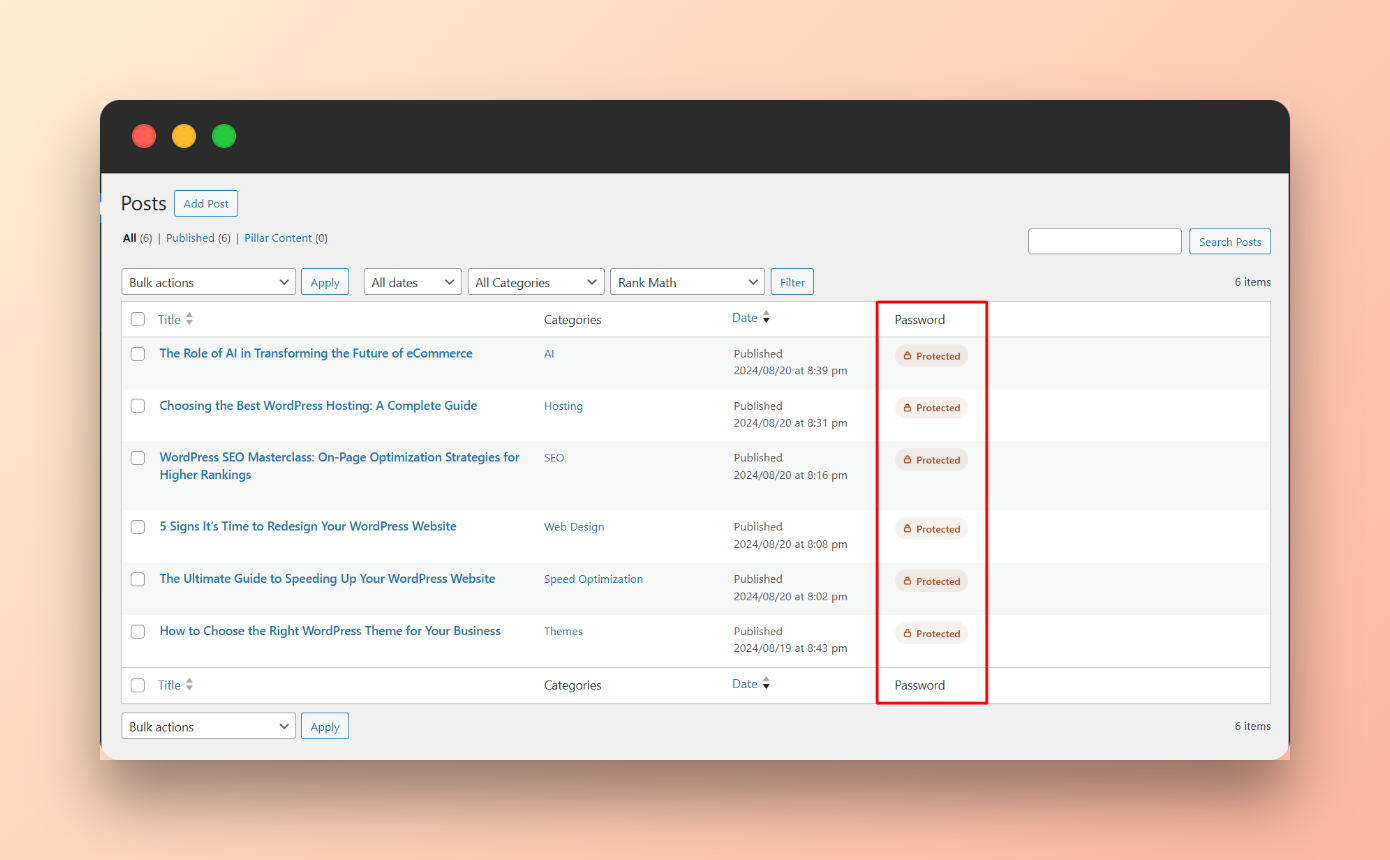
Task: Tick the select-all checkbox in the table footer
Action: (x=138, y=685)
